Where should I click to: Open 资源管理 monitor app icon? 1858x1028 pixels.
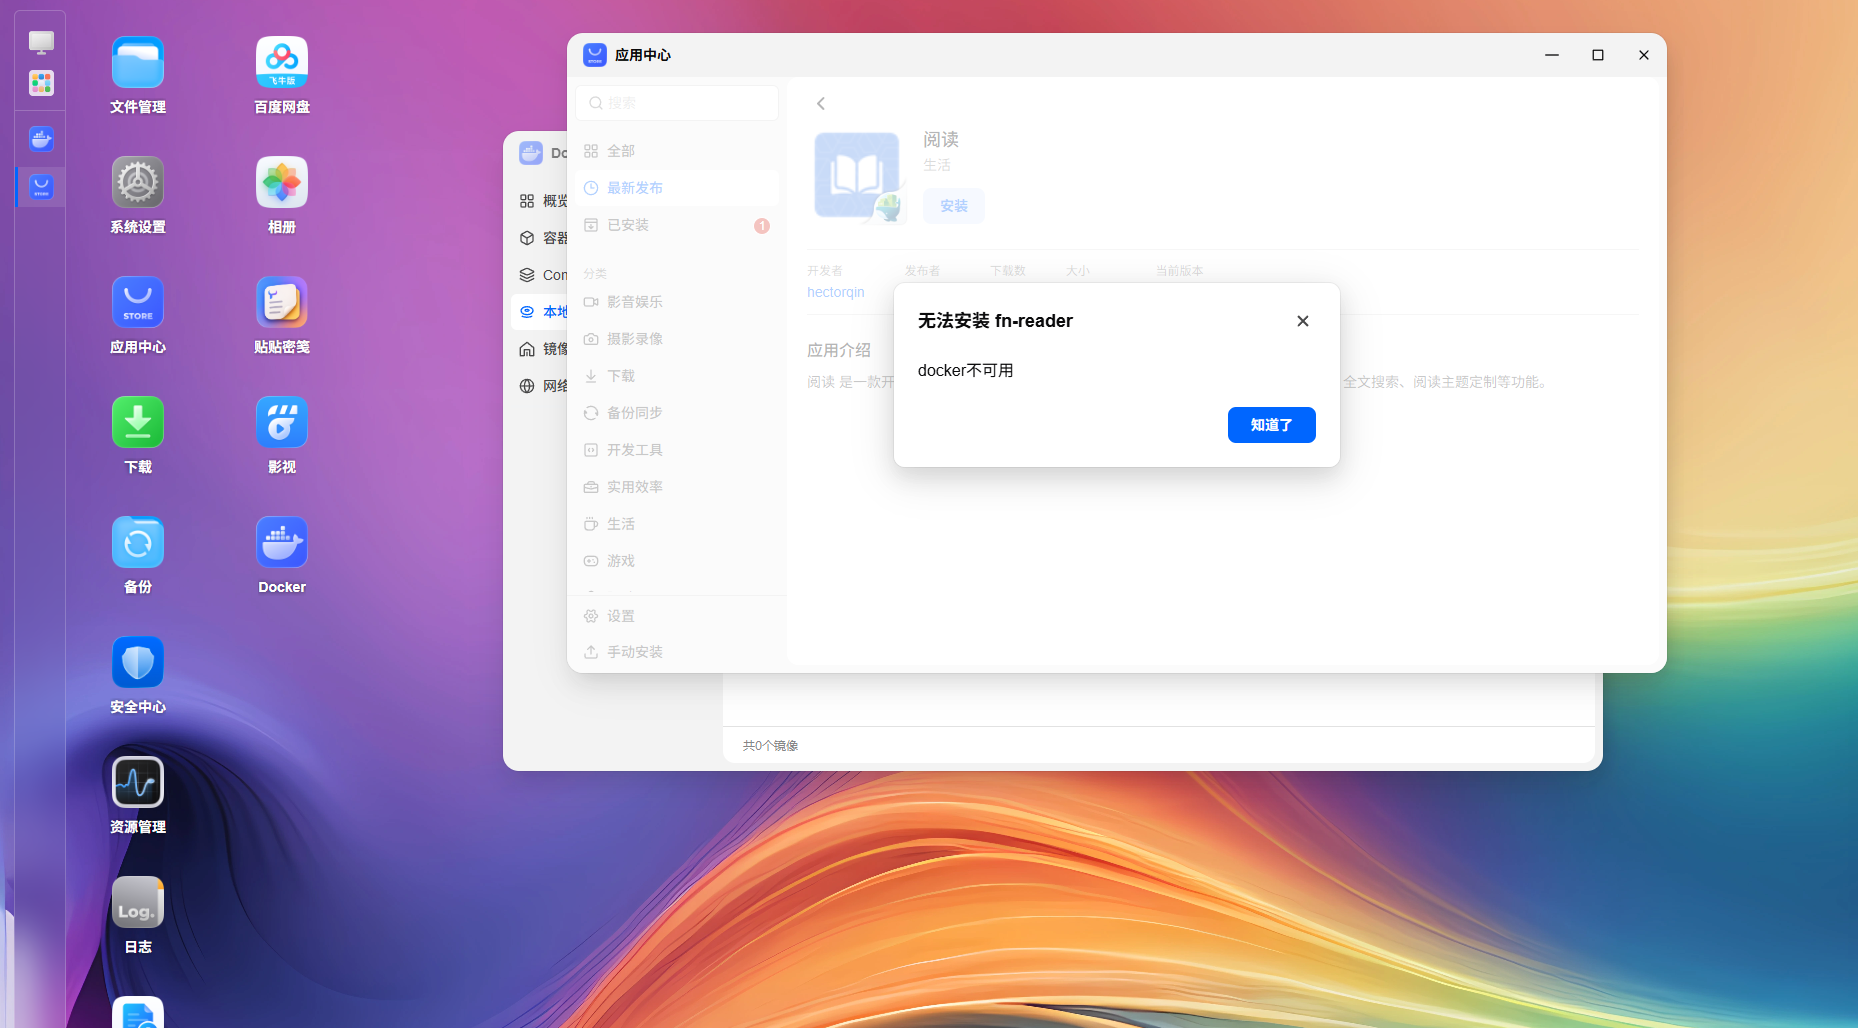click(138, 782)
